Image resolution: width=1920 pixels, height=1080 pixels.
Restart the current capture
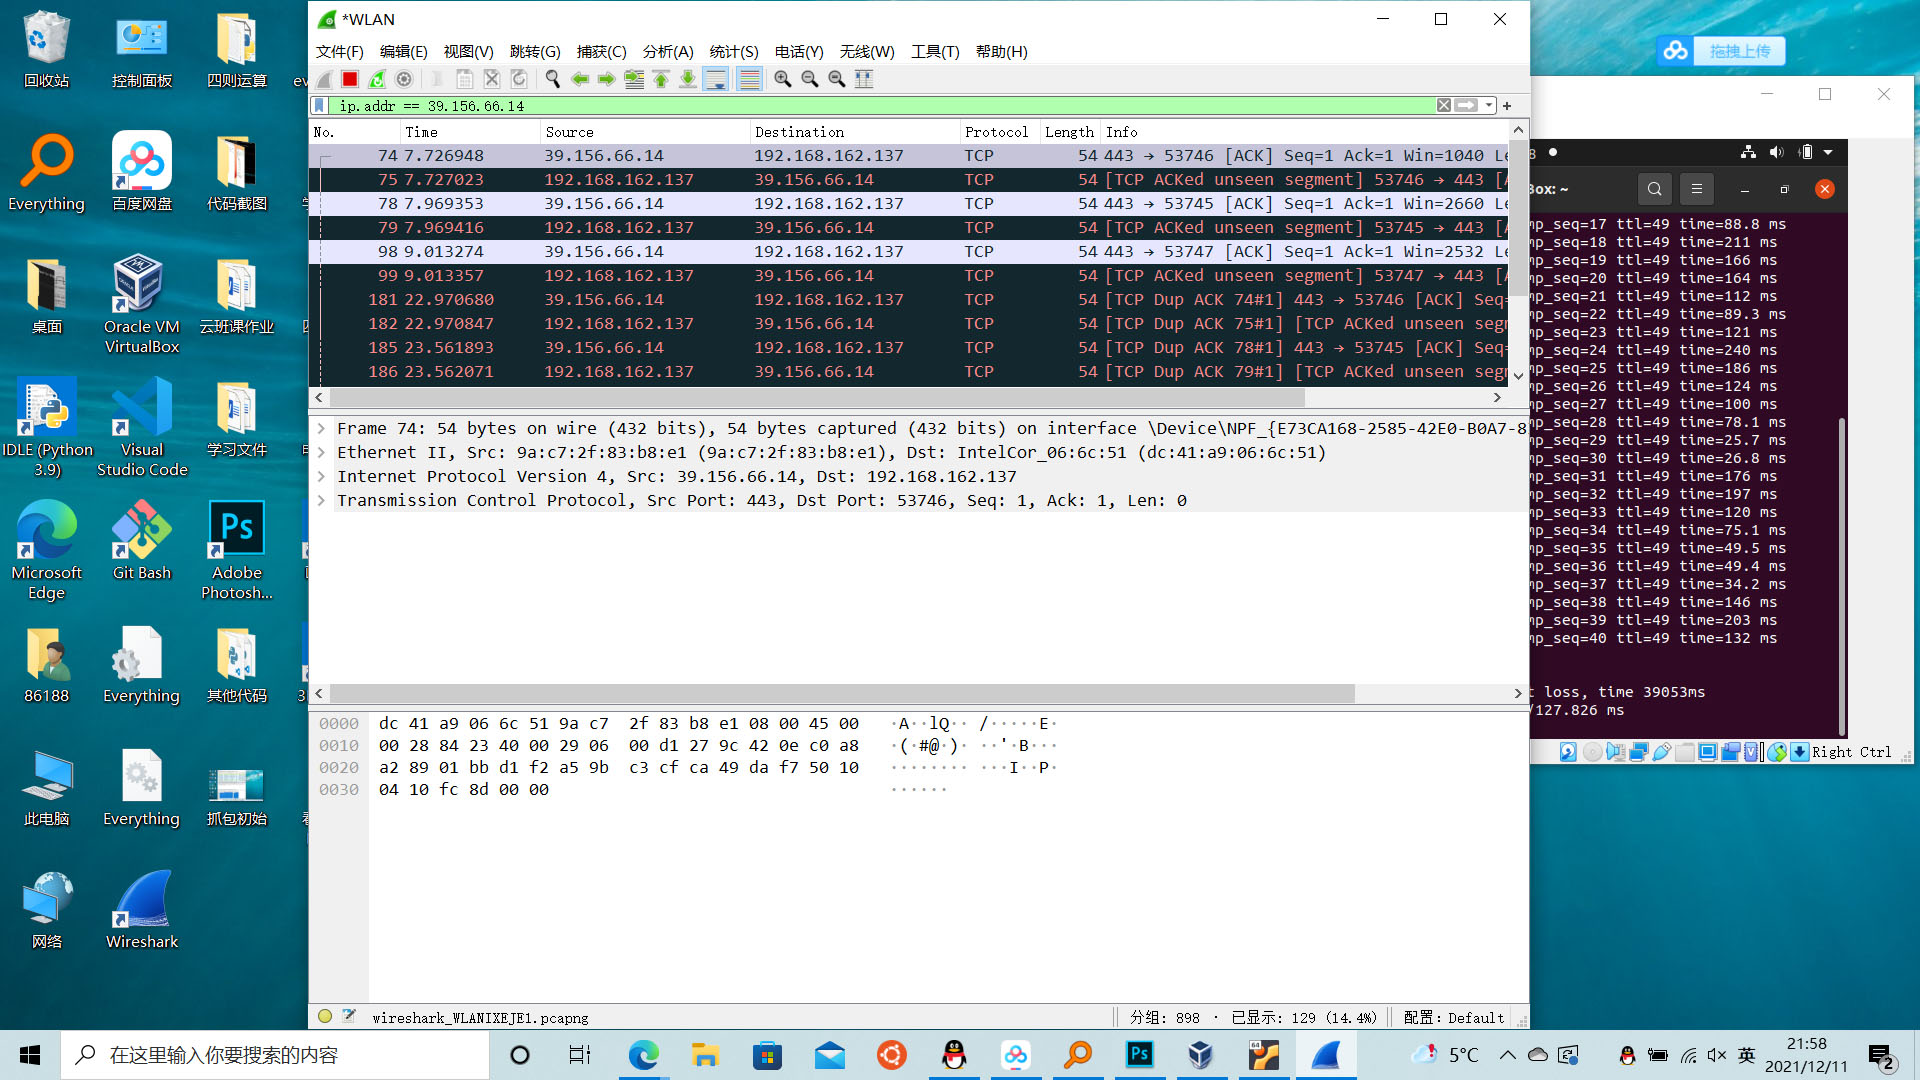(377, 79)
